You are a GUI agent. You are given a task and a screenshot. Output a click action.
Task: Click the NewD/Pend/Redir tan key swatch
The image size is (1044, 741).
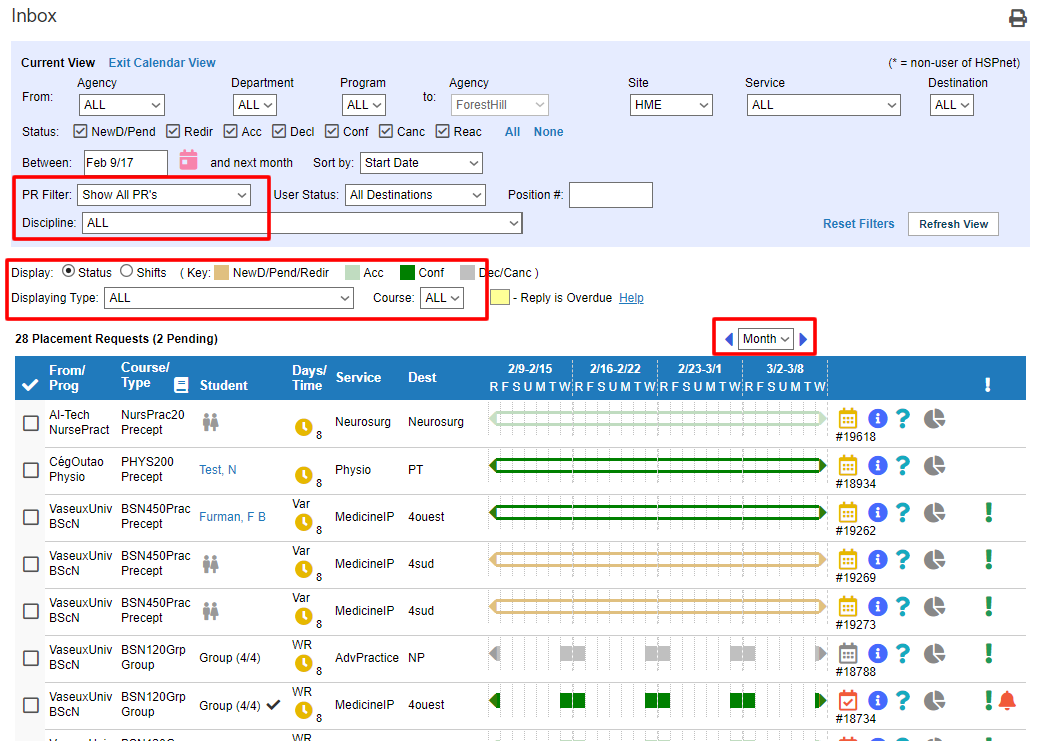(222, 272)
